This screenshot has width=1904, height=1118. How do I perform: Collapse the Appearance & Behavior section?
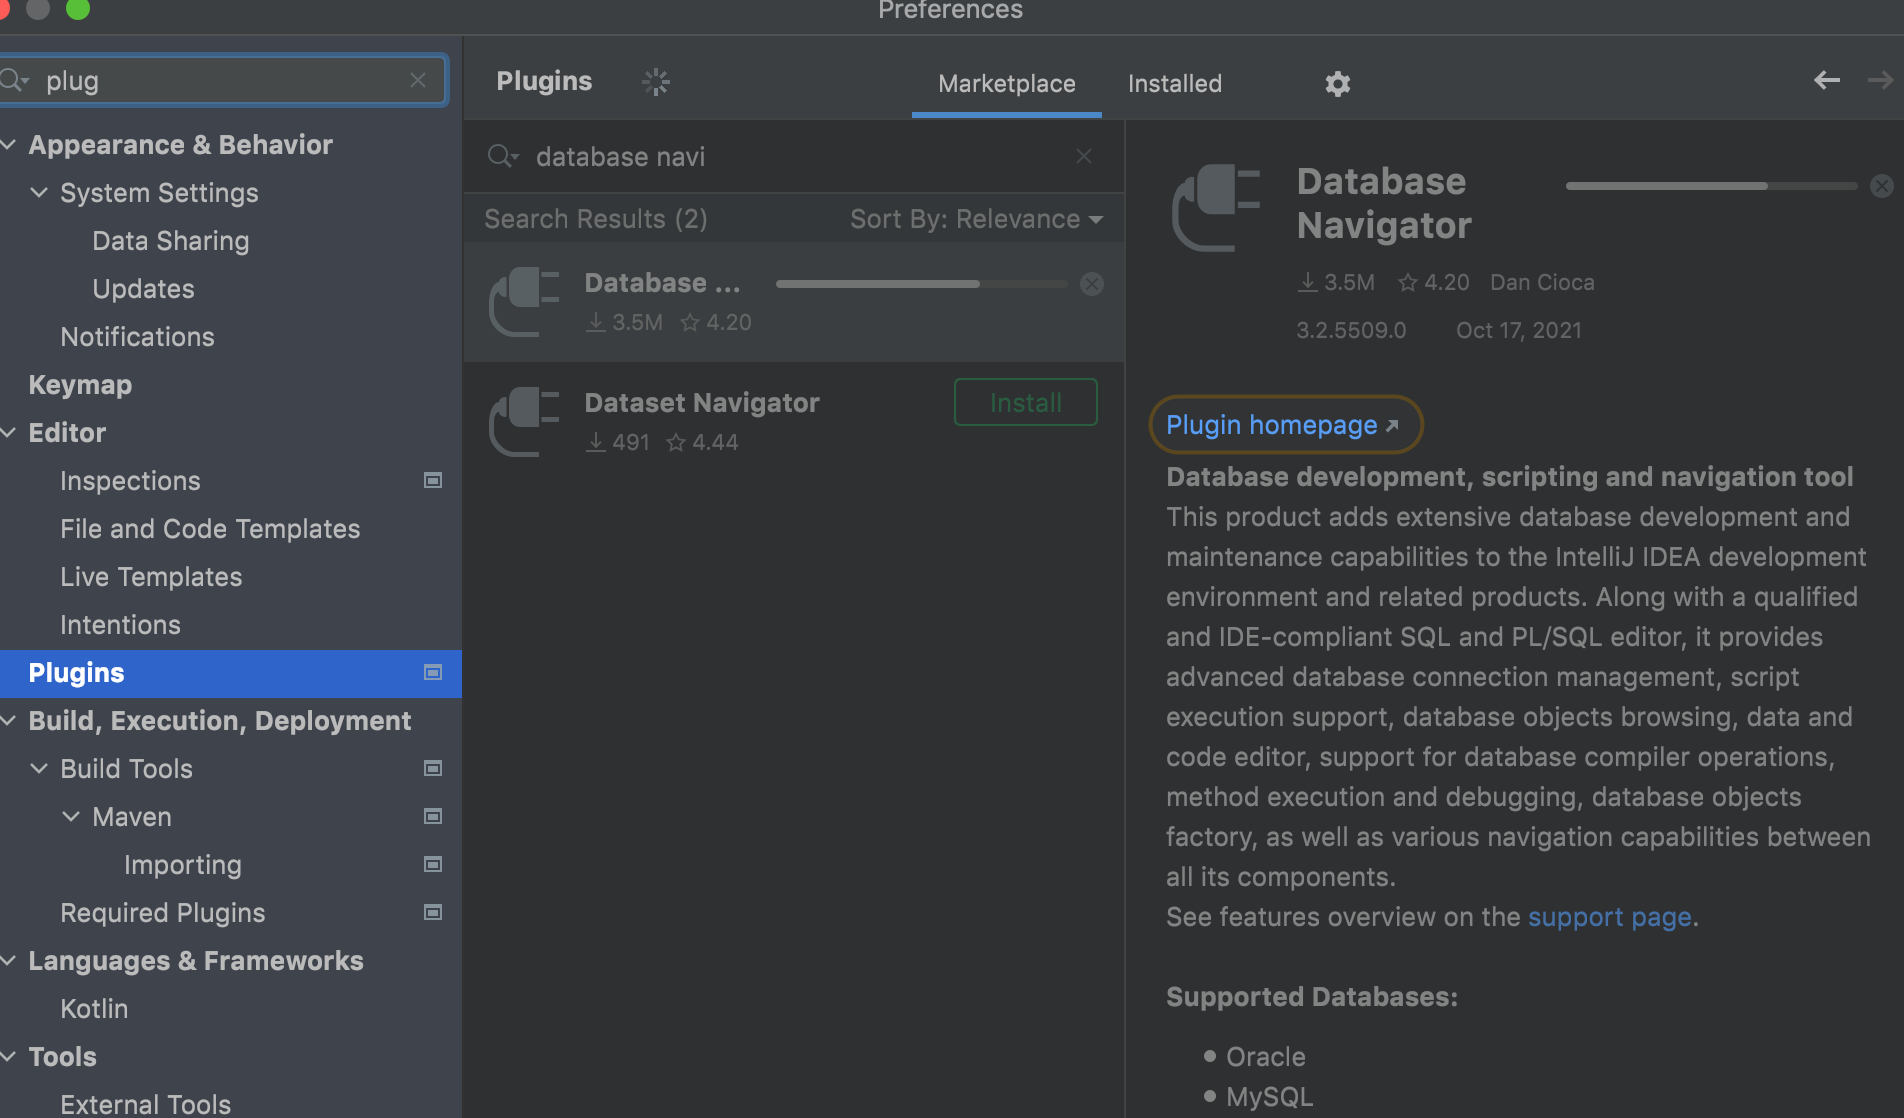point(8,145)
